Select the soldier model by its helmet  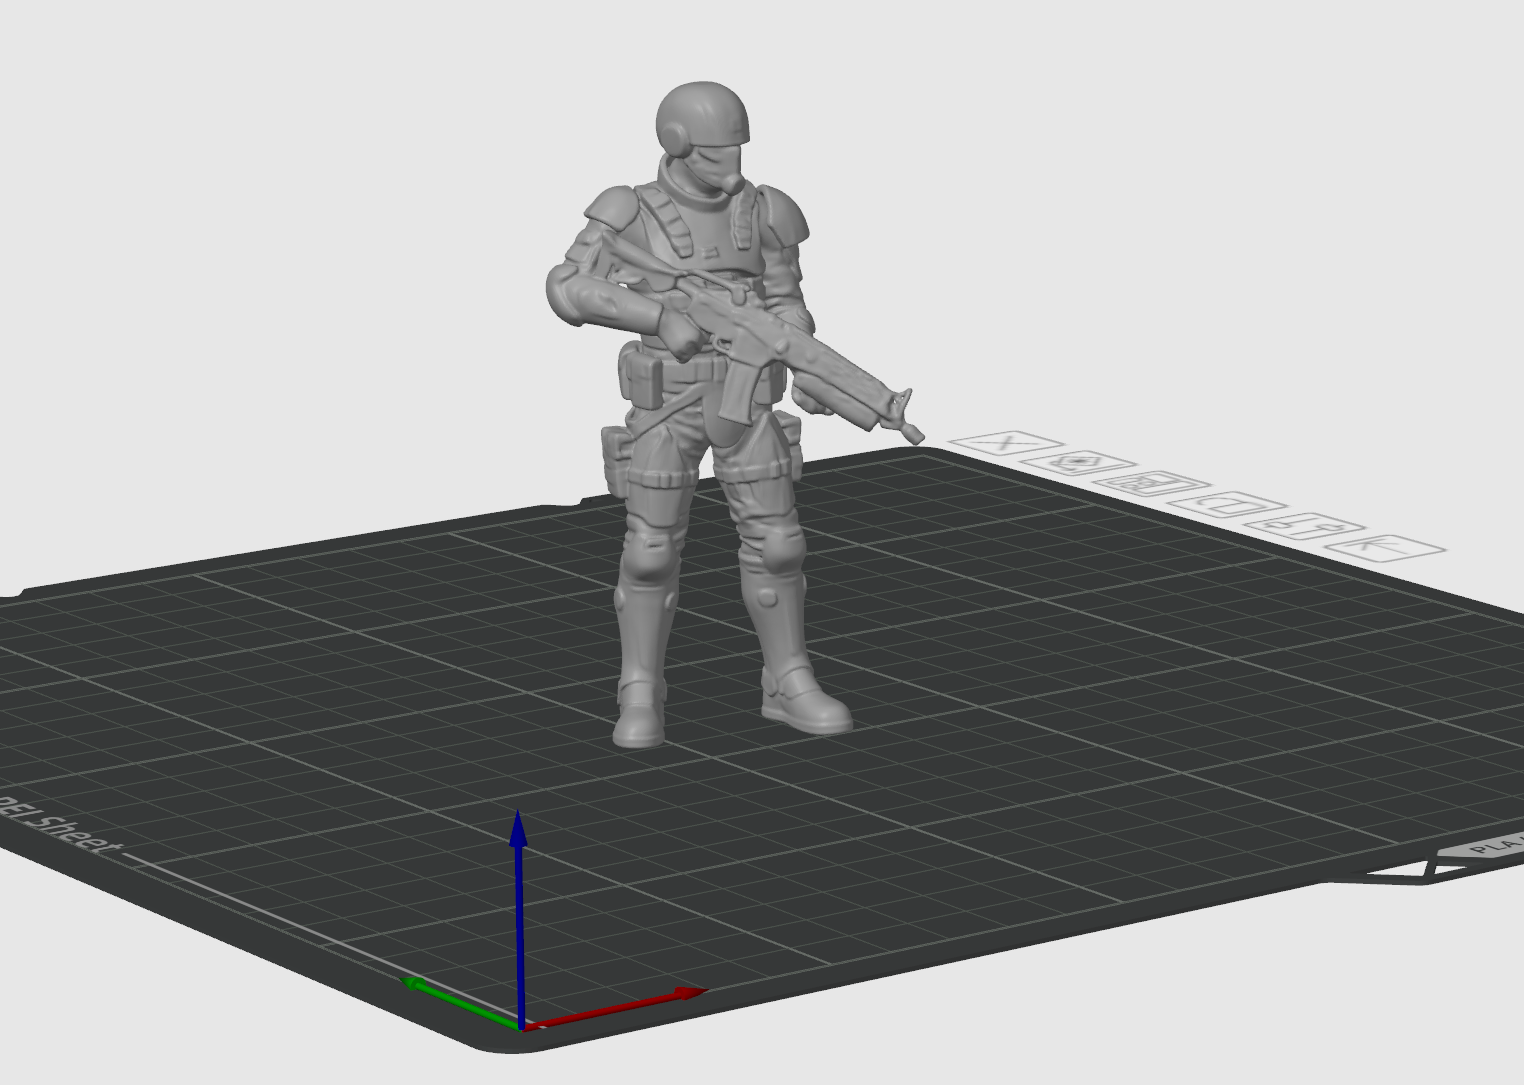pyautogui.click(x=700, y=112)
